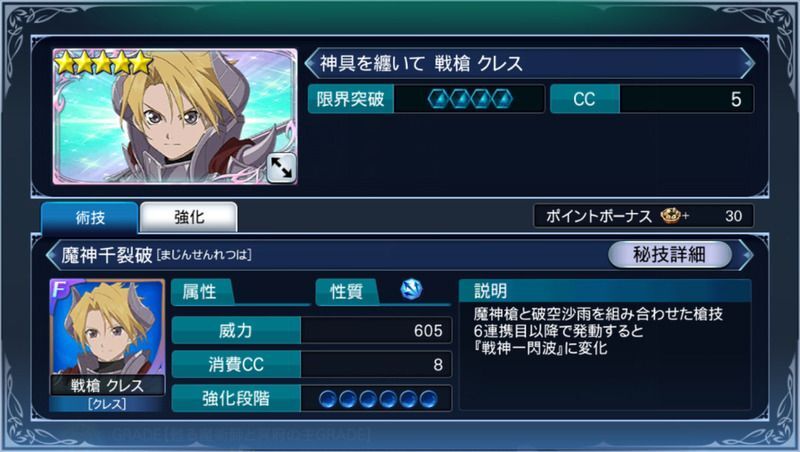Go to the next character with the title's right arrow
The height and width of the screenshot is (452, 800).
click(x=748, y=63)
